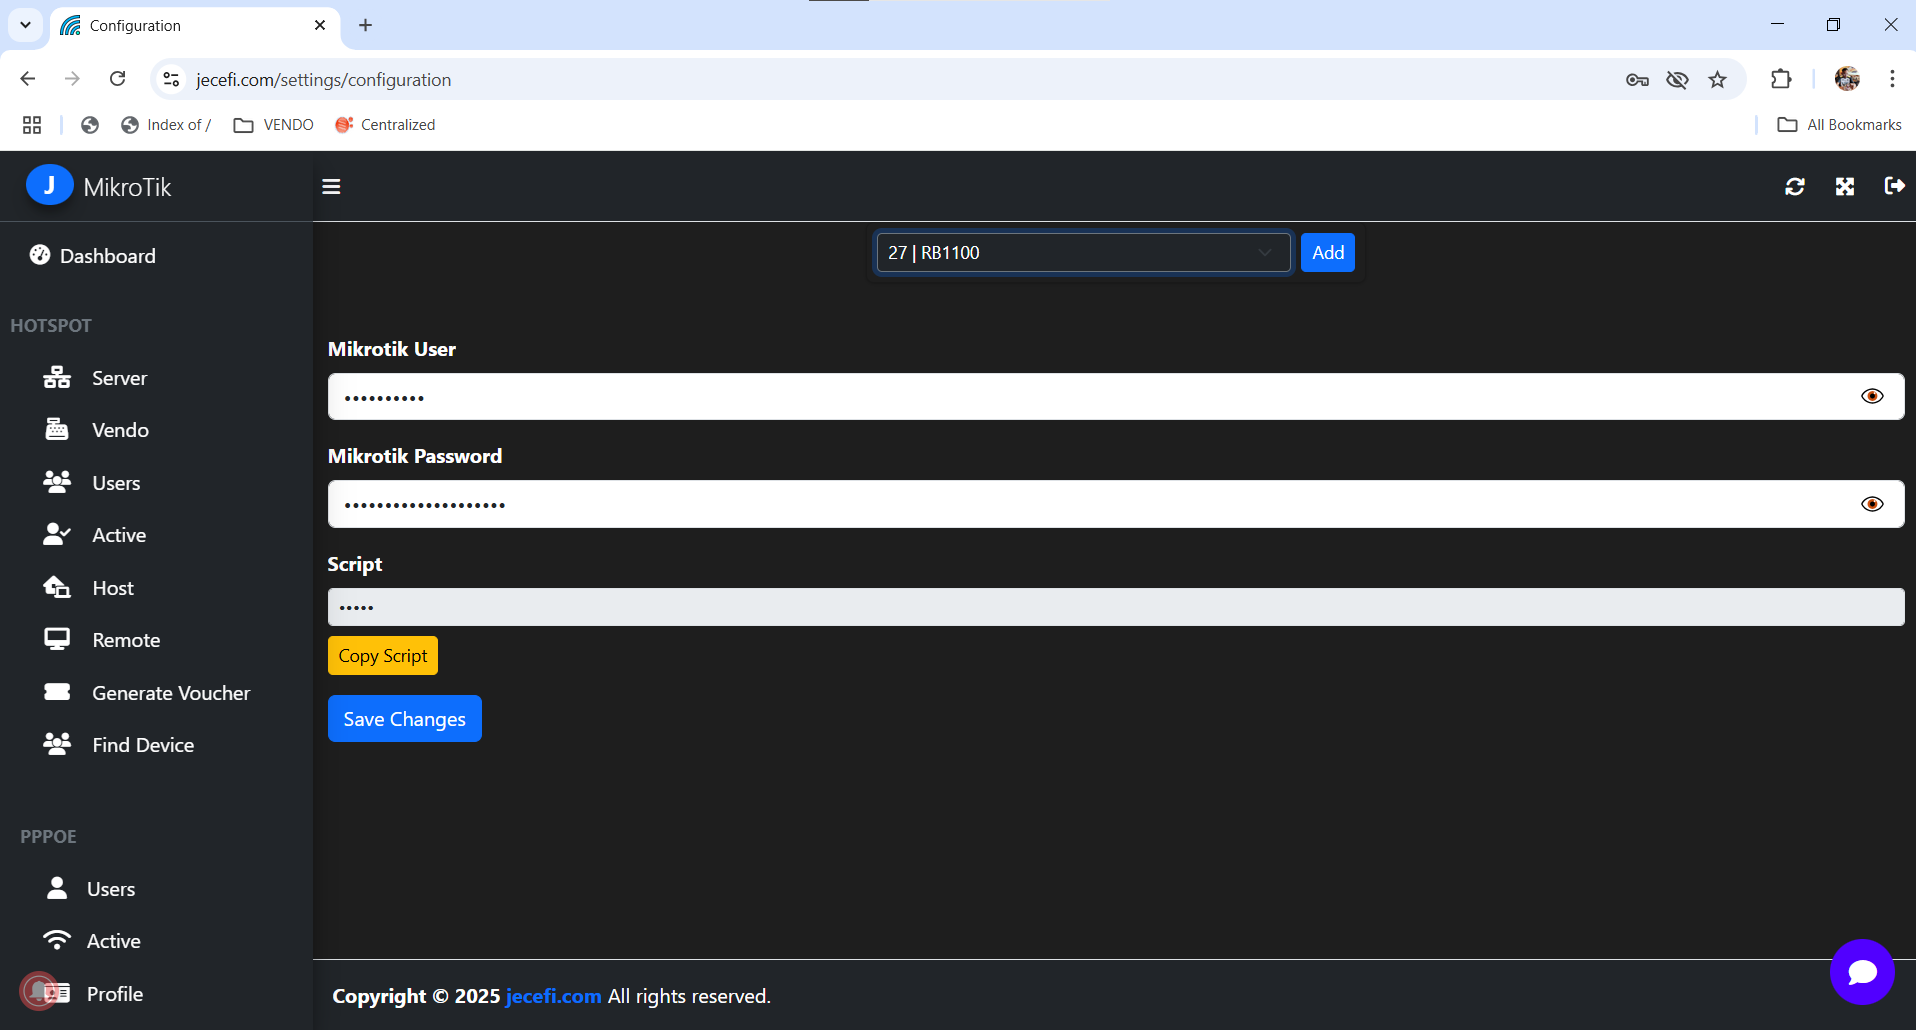Reveal the Mikrotik Password with eye icon
The image size is (1916, 1030).
[1872, 504]
